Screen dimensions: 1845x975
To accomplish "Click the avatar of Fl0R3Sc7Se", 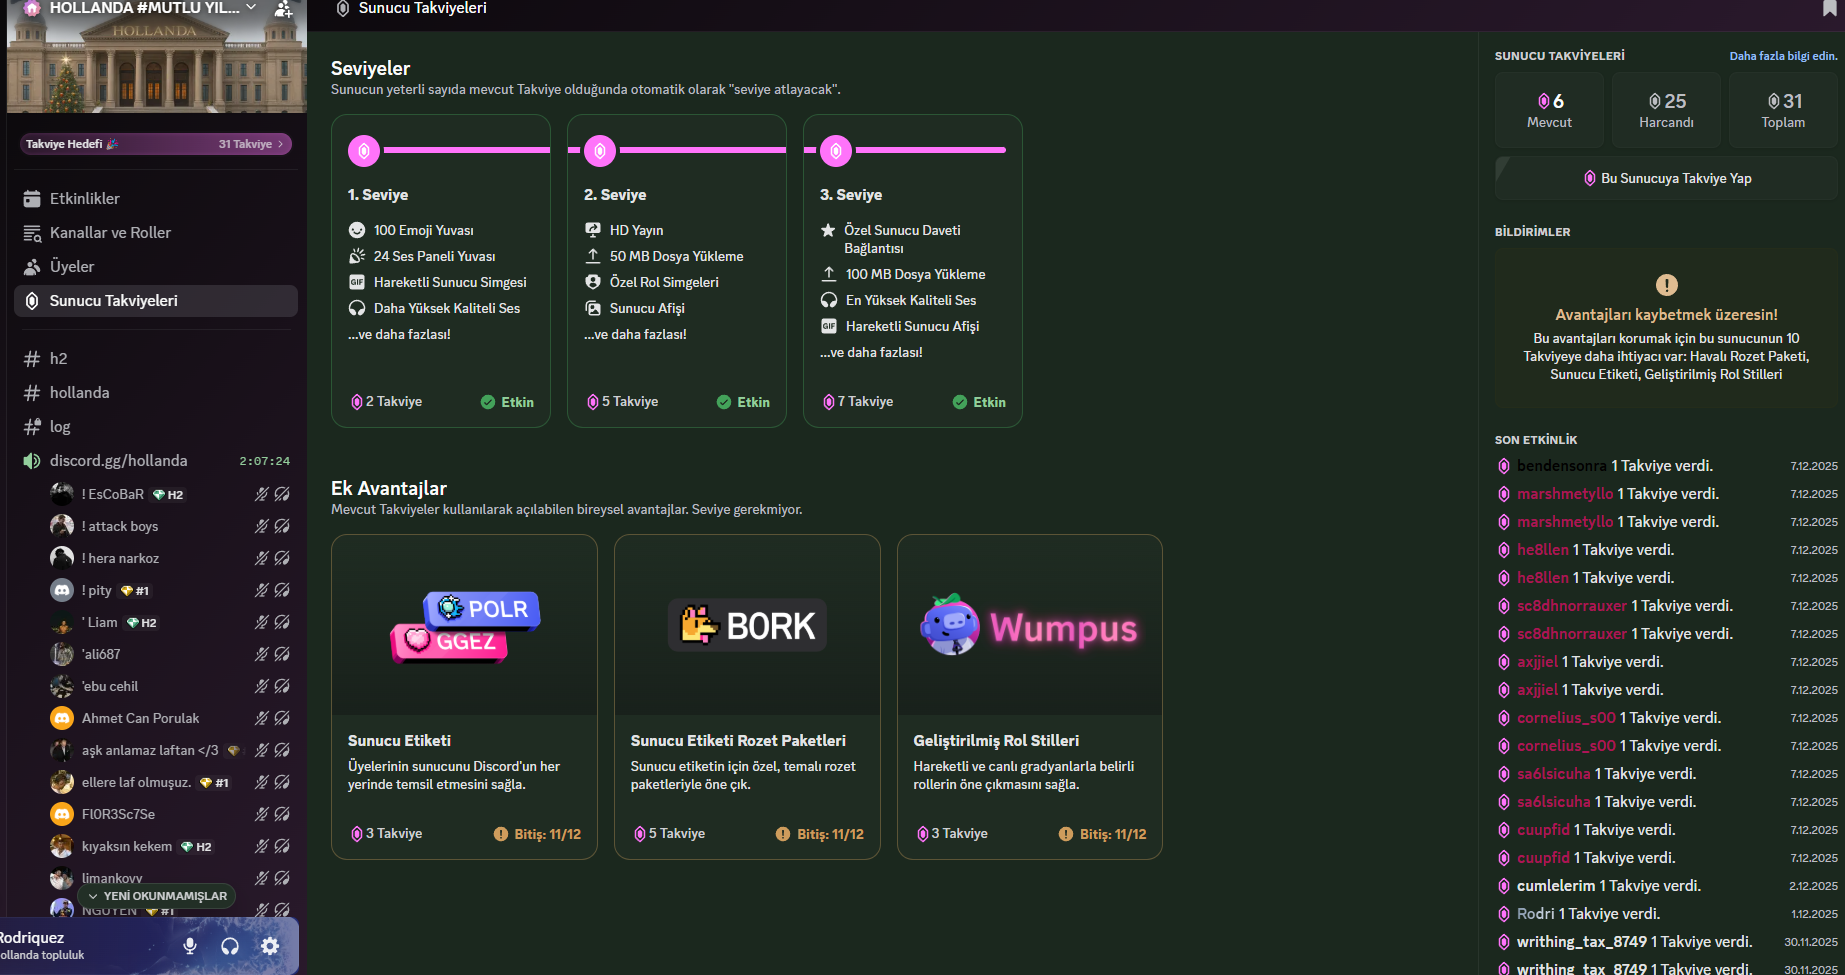I will click(62, 814).
